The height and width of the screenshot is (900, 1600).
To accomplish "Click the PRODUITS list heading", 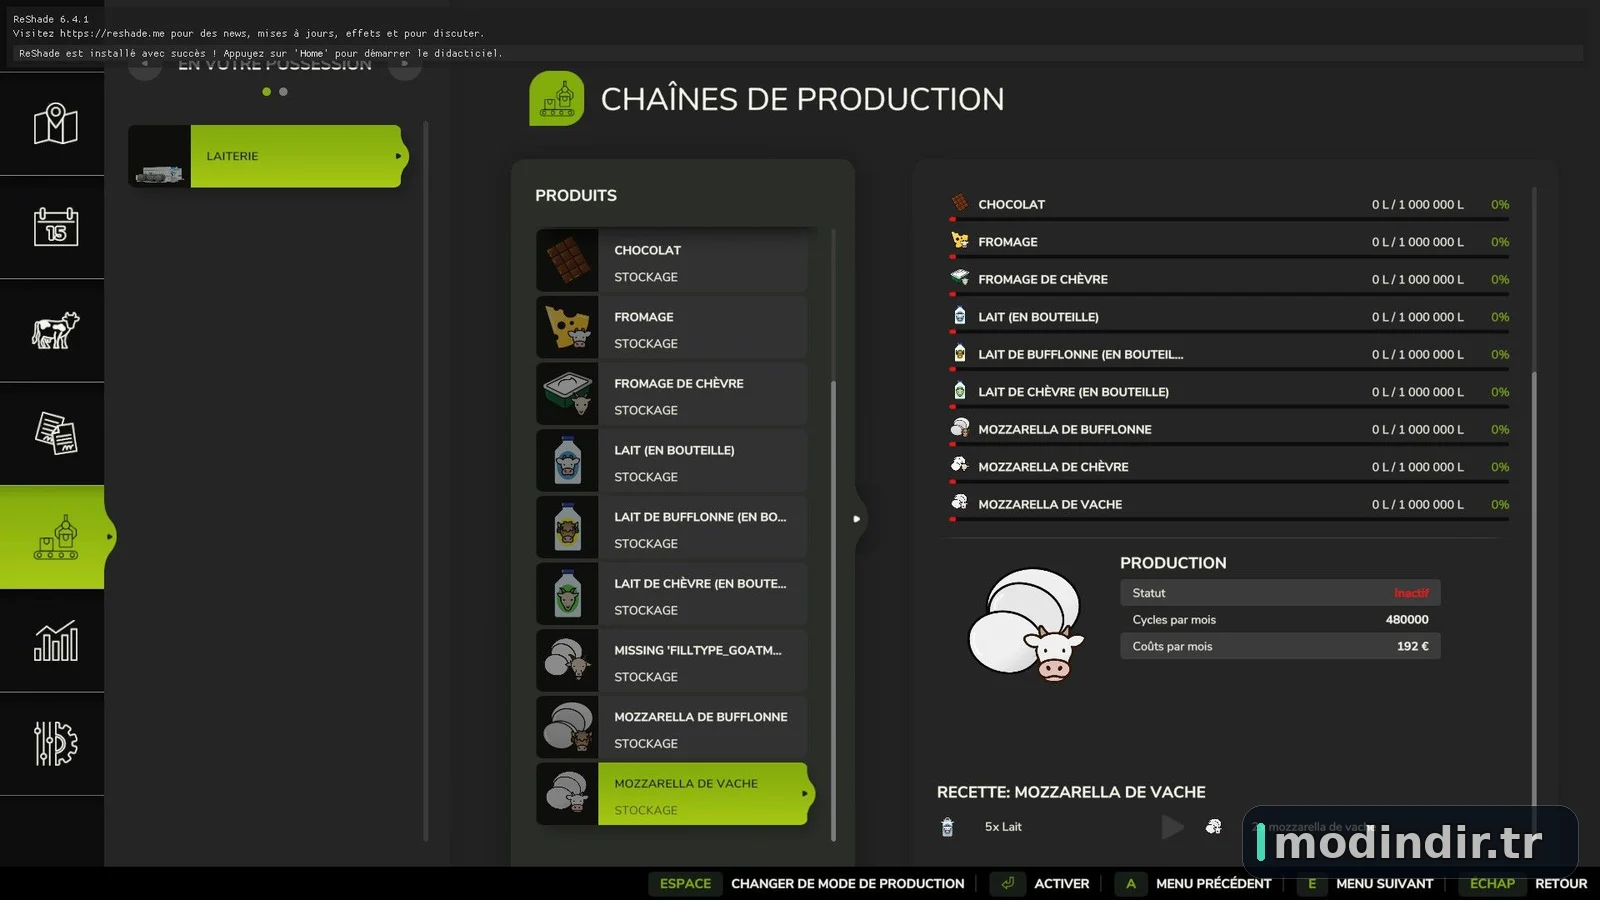I will pyautogui.click(x=576, y=195).
